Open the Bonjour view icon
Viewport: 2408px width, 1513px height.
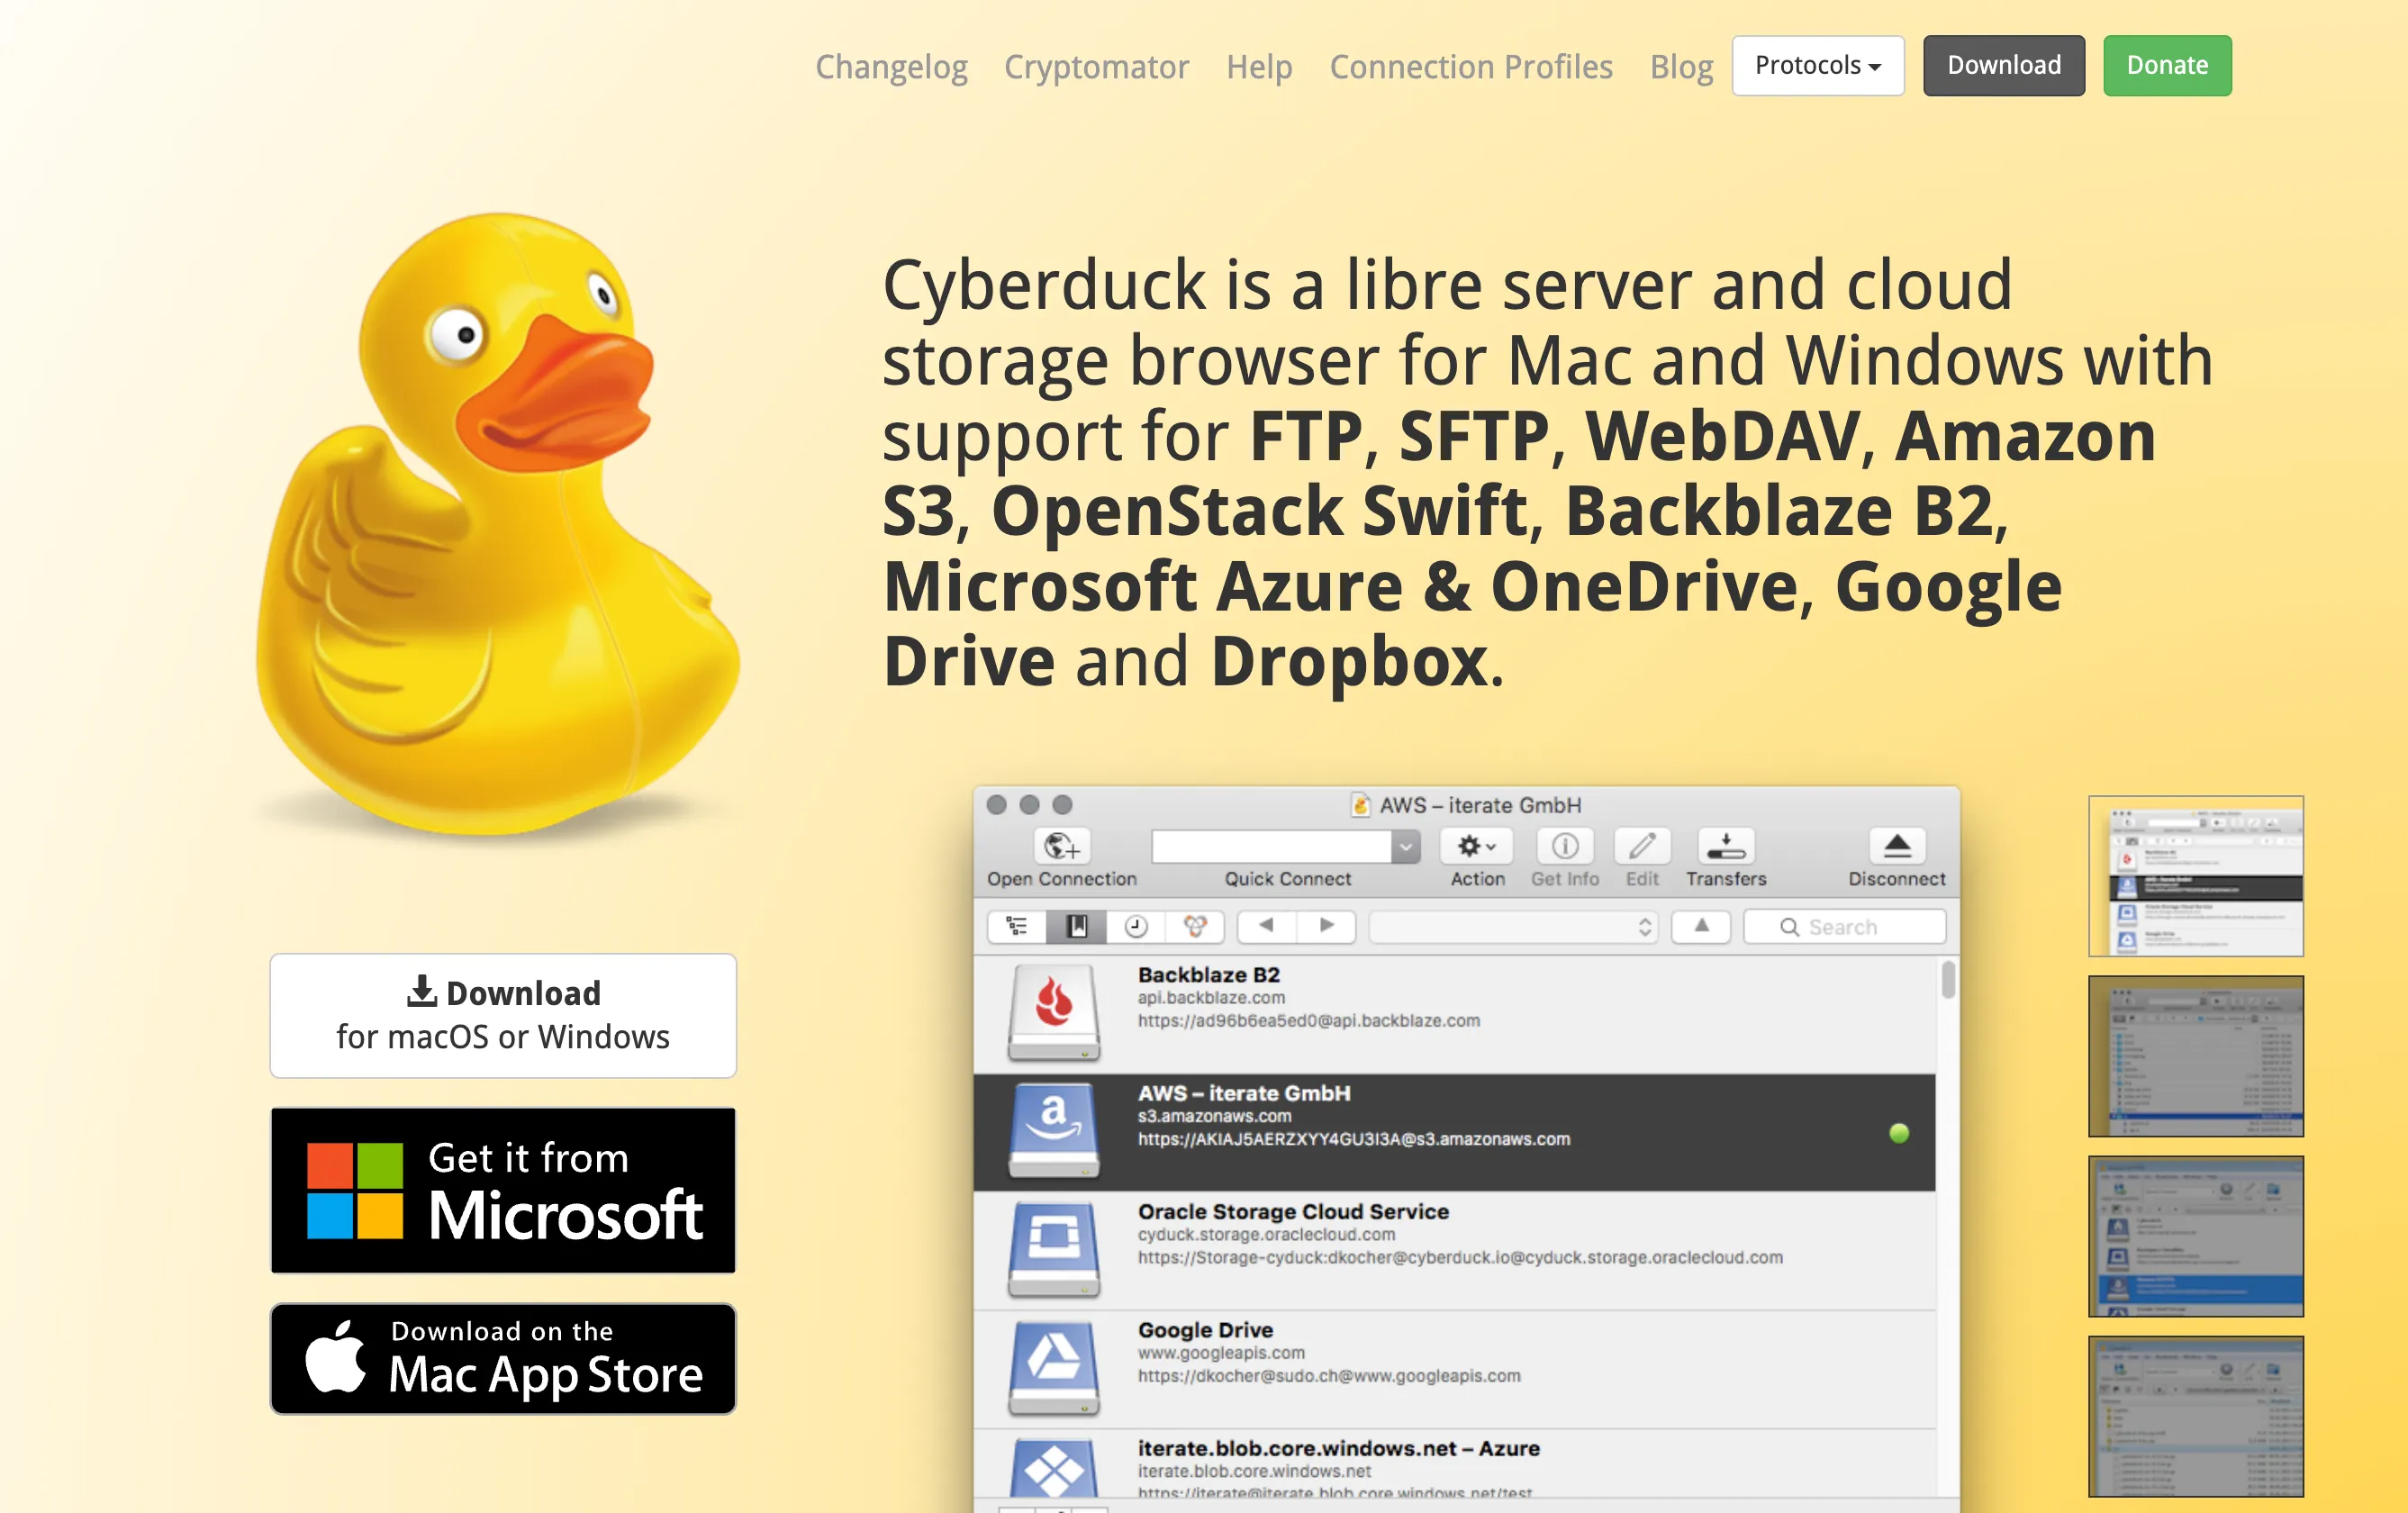click(x=1194, y=926)
